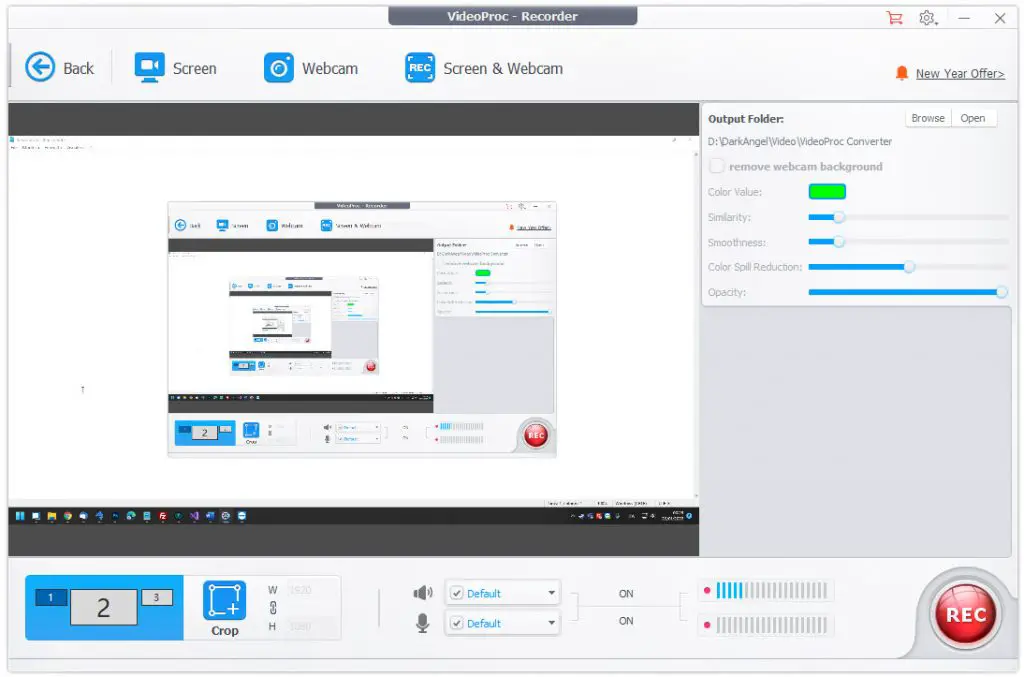Viewport: 1024px width, 677px height.
Task: Click the H height input field
Action: [311, 626]
